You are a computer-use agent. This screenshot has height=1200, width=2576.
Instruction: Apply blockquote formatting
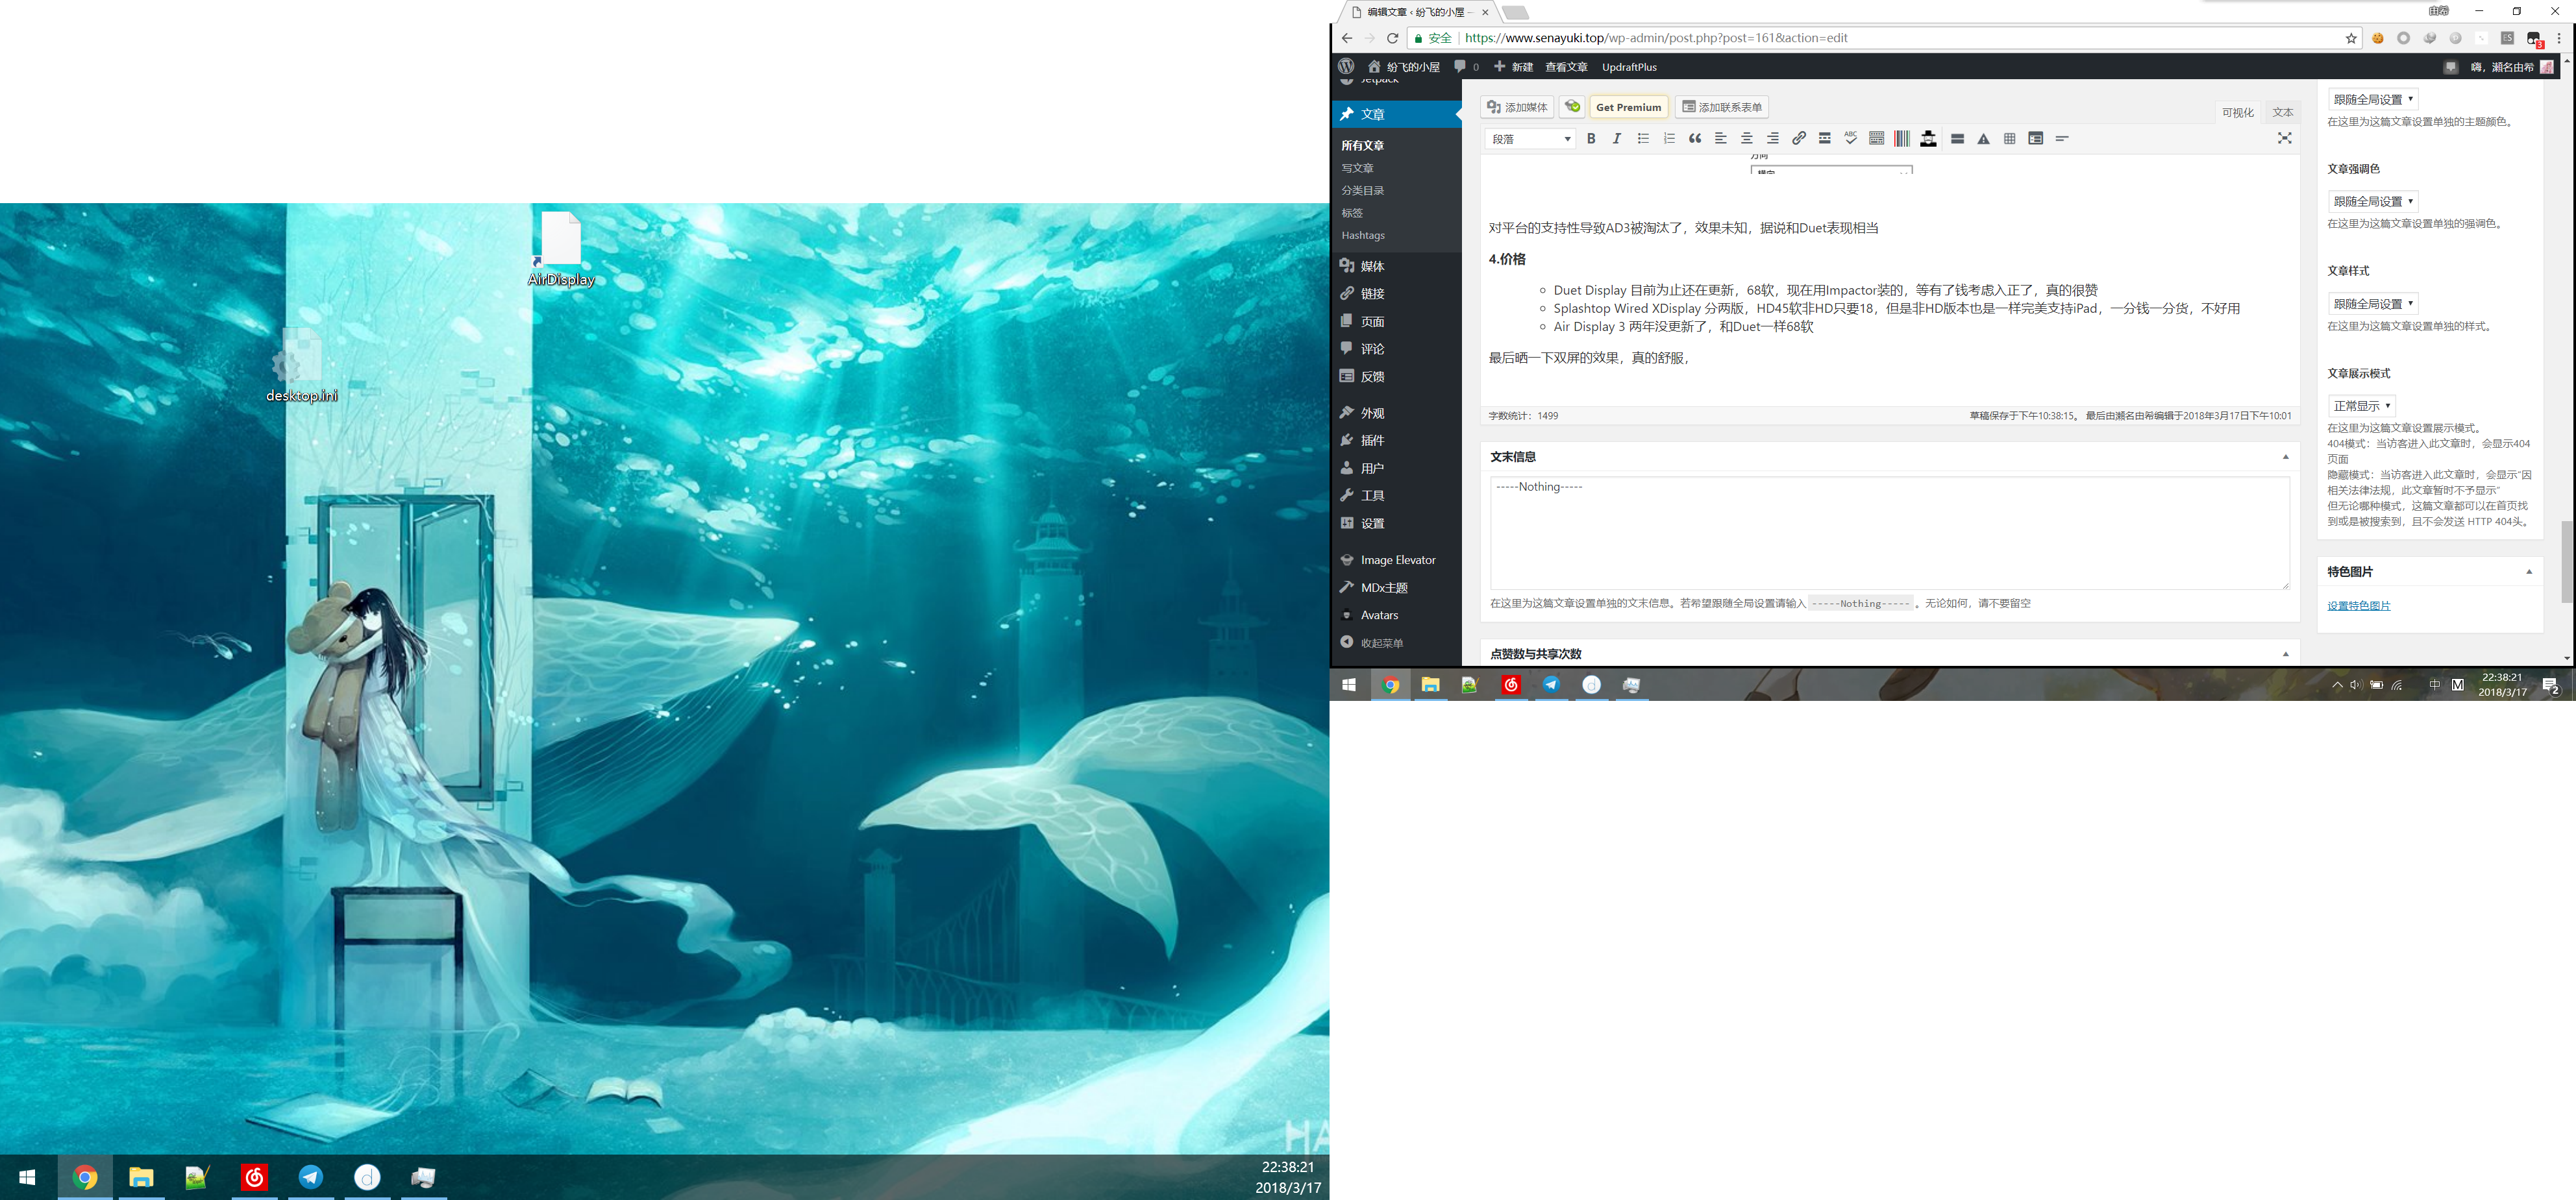[x=1695, y=139]
